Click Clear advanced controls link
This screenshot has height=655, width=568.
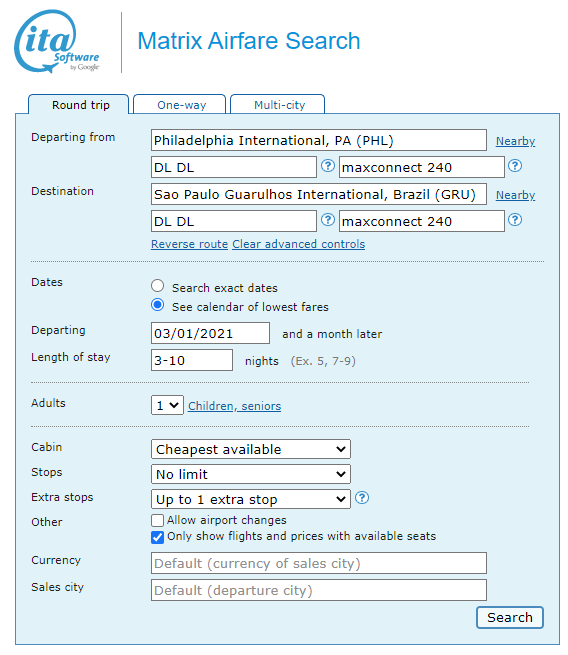[x=299, y=244]
